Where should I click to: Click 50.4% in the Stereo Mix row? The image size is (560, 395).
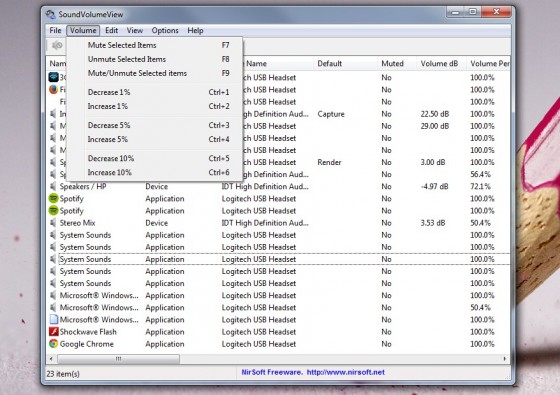tap(480, 222)
